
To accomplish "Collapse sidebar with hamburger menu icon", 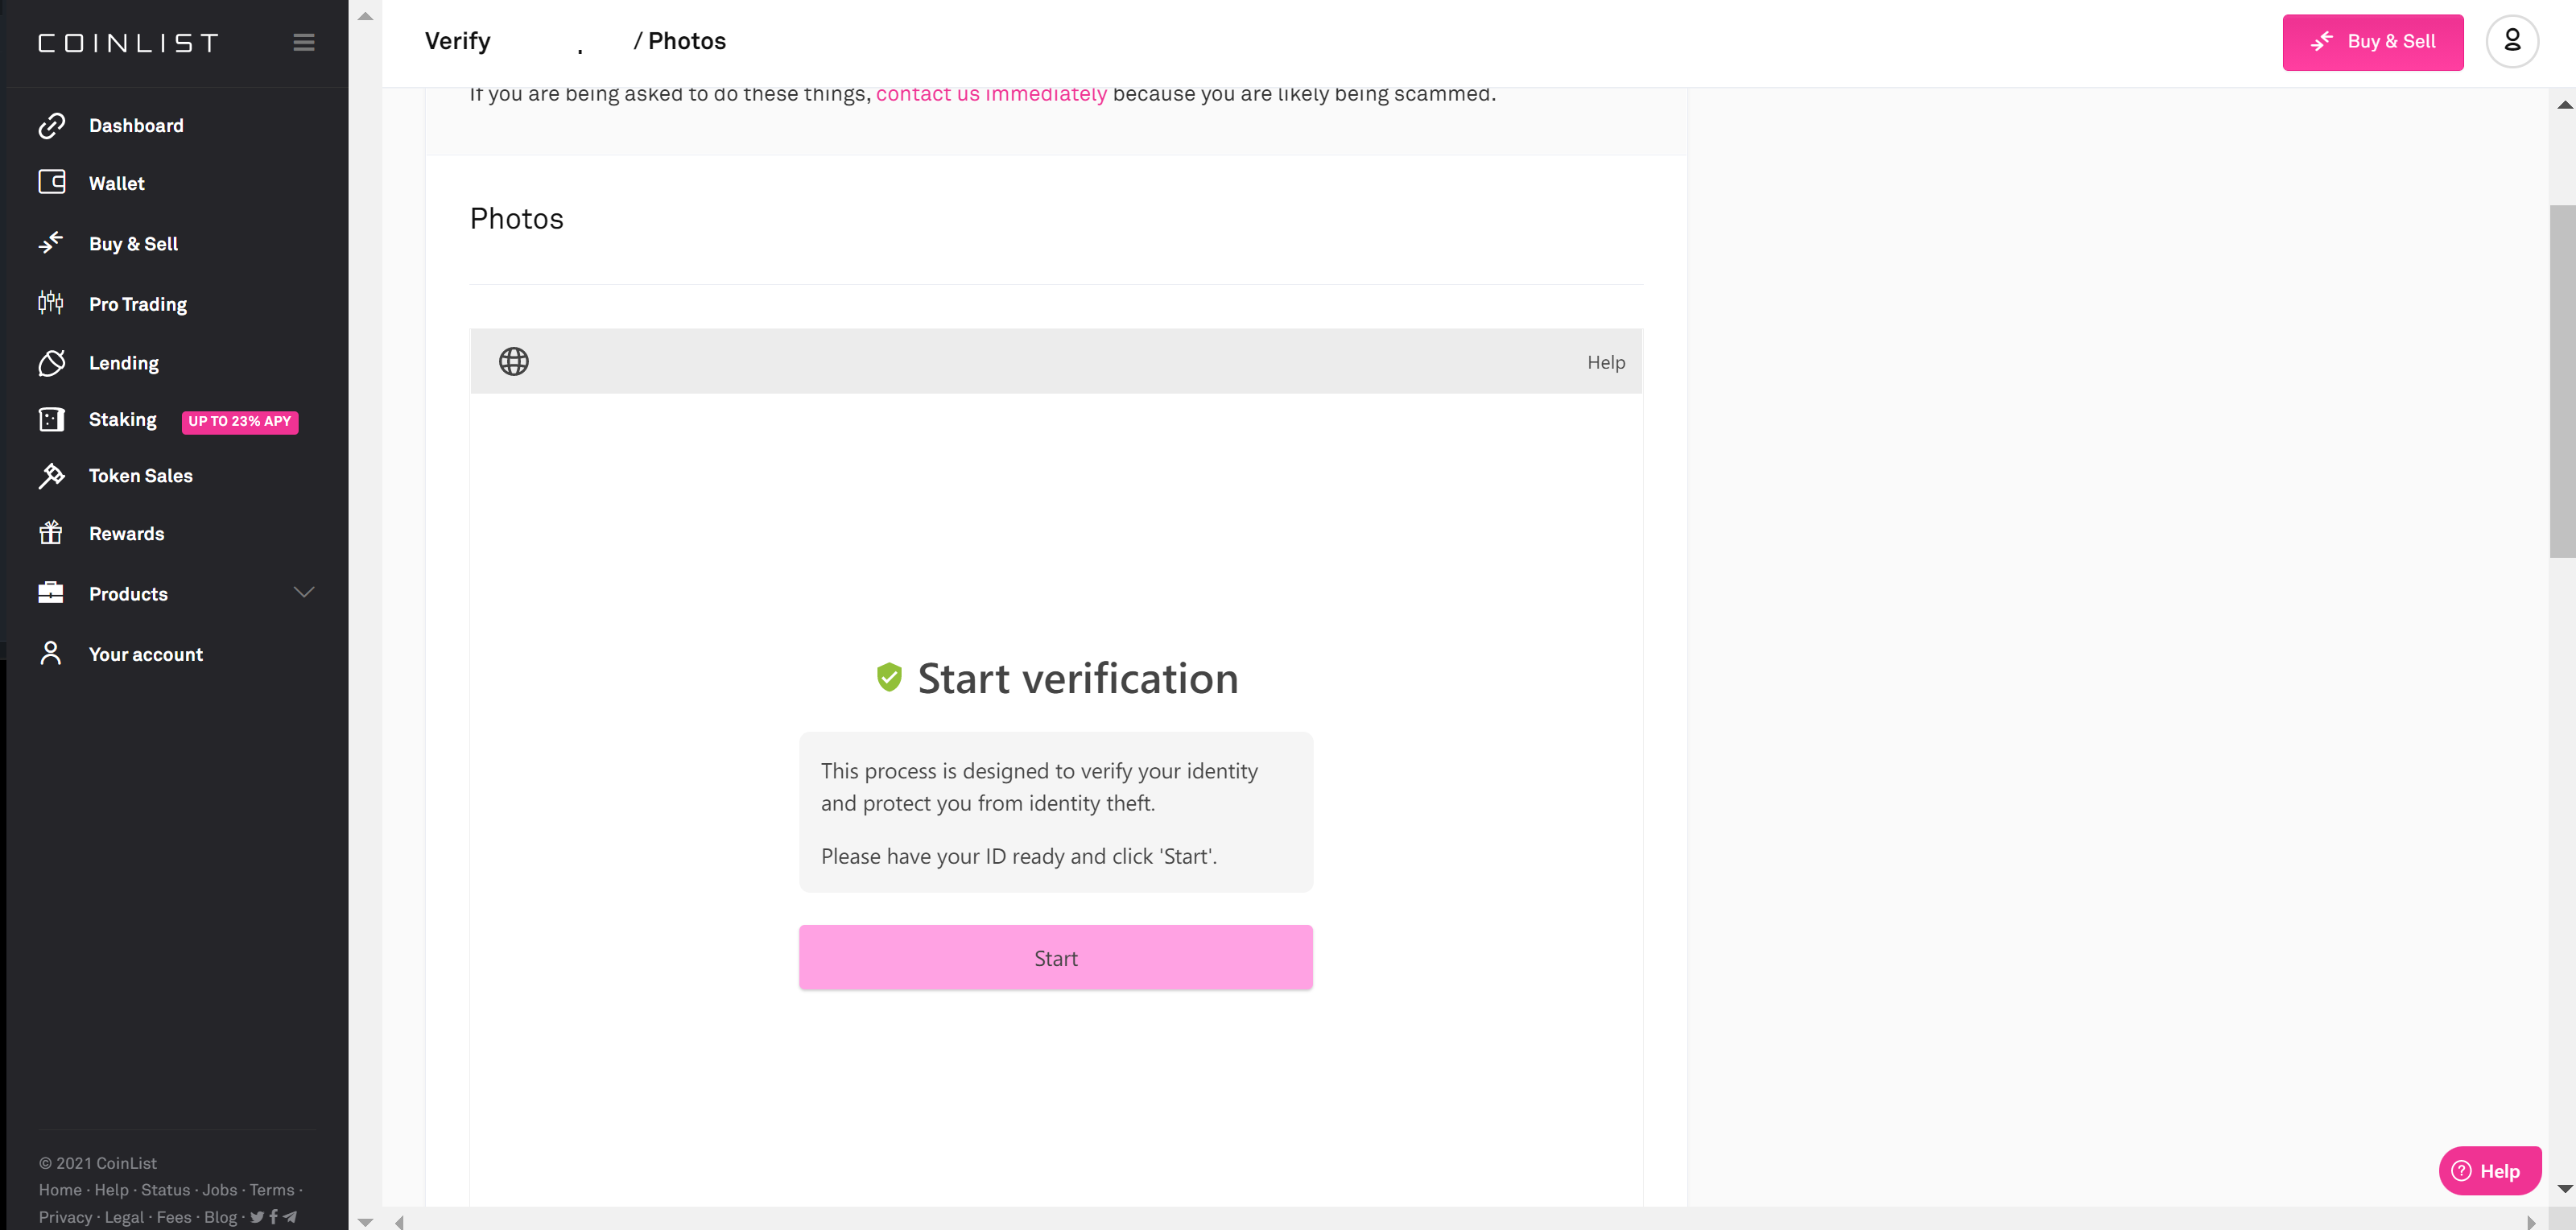I will (304, 42).
